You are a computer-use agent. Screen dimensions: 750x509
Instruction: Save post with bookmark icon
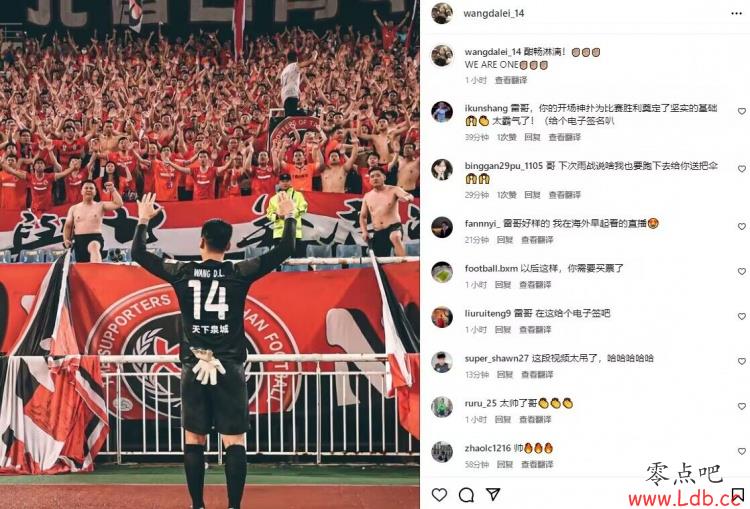pos(737,495)
